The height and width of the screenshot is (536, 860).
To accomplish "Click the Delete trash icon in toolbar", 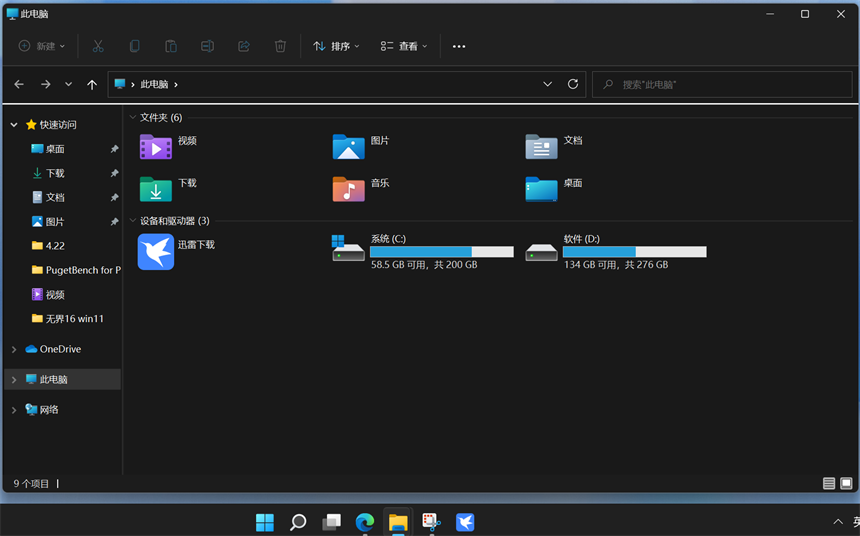I will click(x=280, y=46).
